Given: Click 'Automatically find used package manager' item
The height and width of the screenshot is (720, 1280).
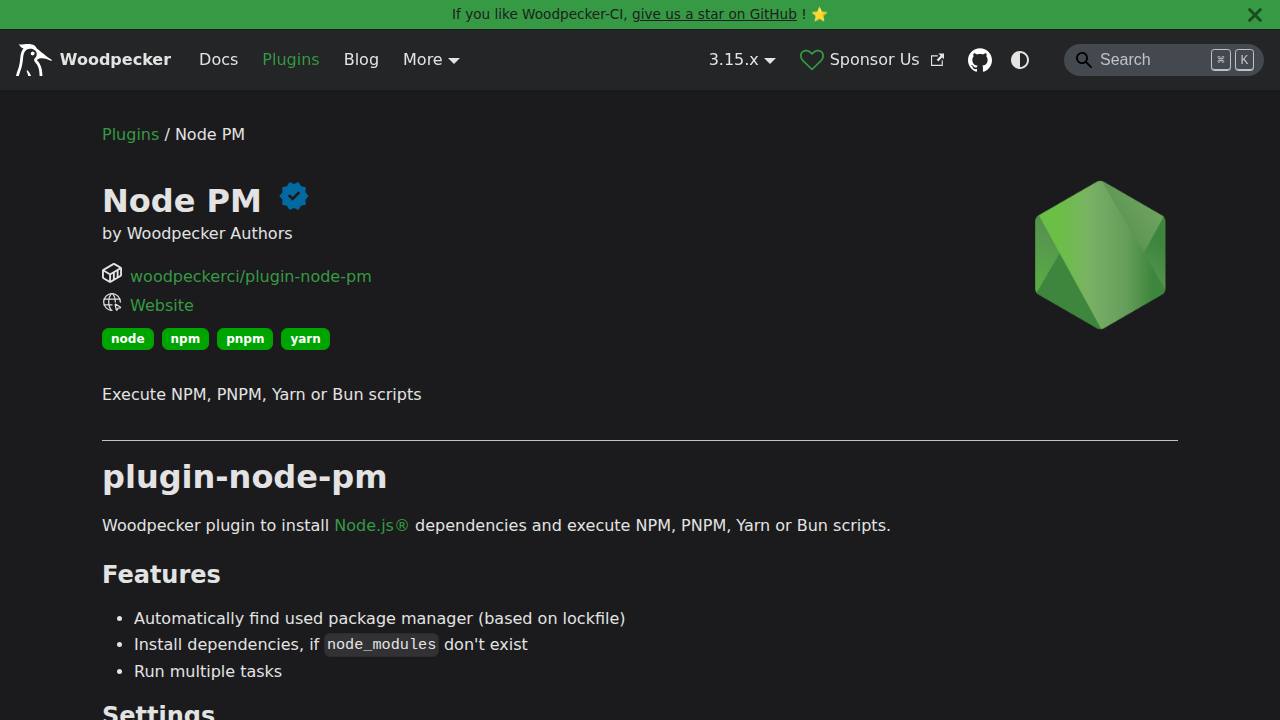Looking at the screenshot, I should (379, 618).
